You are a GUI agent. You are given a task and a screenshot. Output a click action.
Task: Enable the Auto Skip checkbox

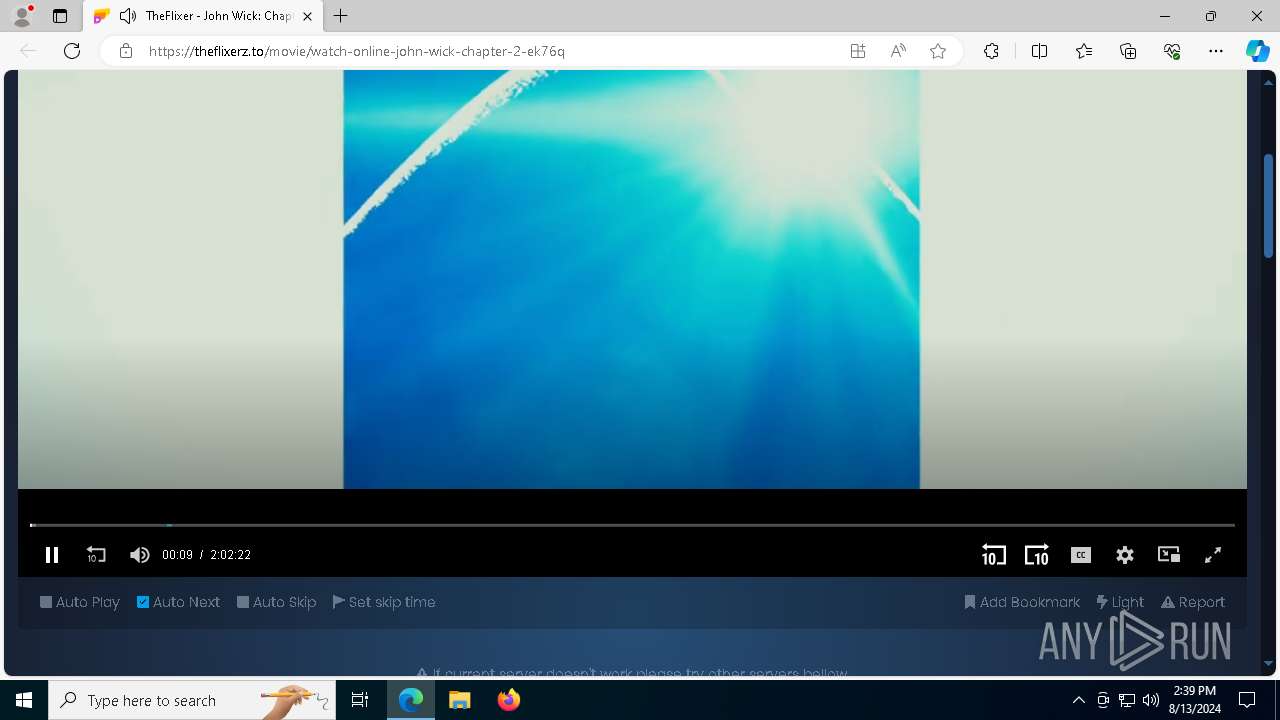[277, 602]
